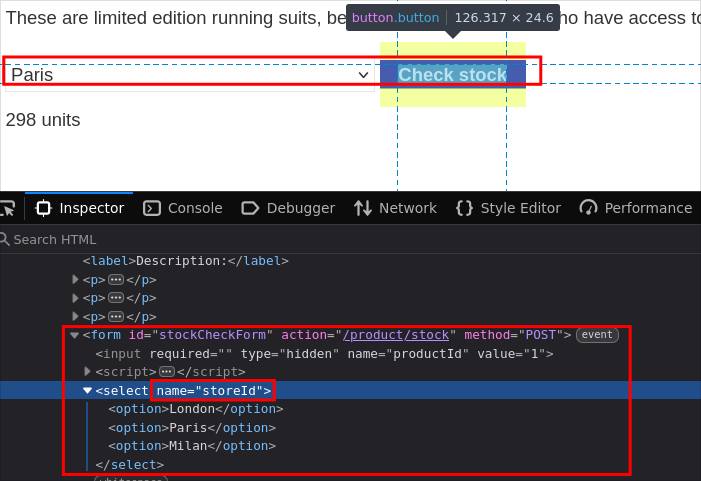Open the Debugger panel
This screenshot has width=701, height=481.
[x=288, y=208]
